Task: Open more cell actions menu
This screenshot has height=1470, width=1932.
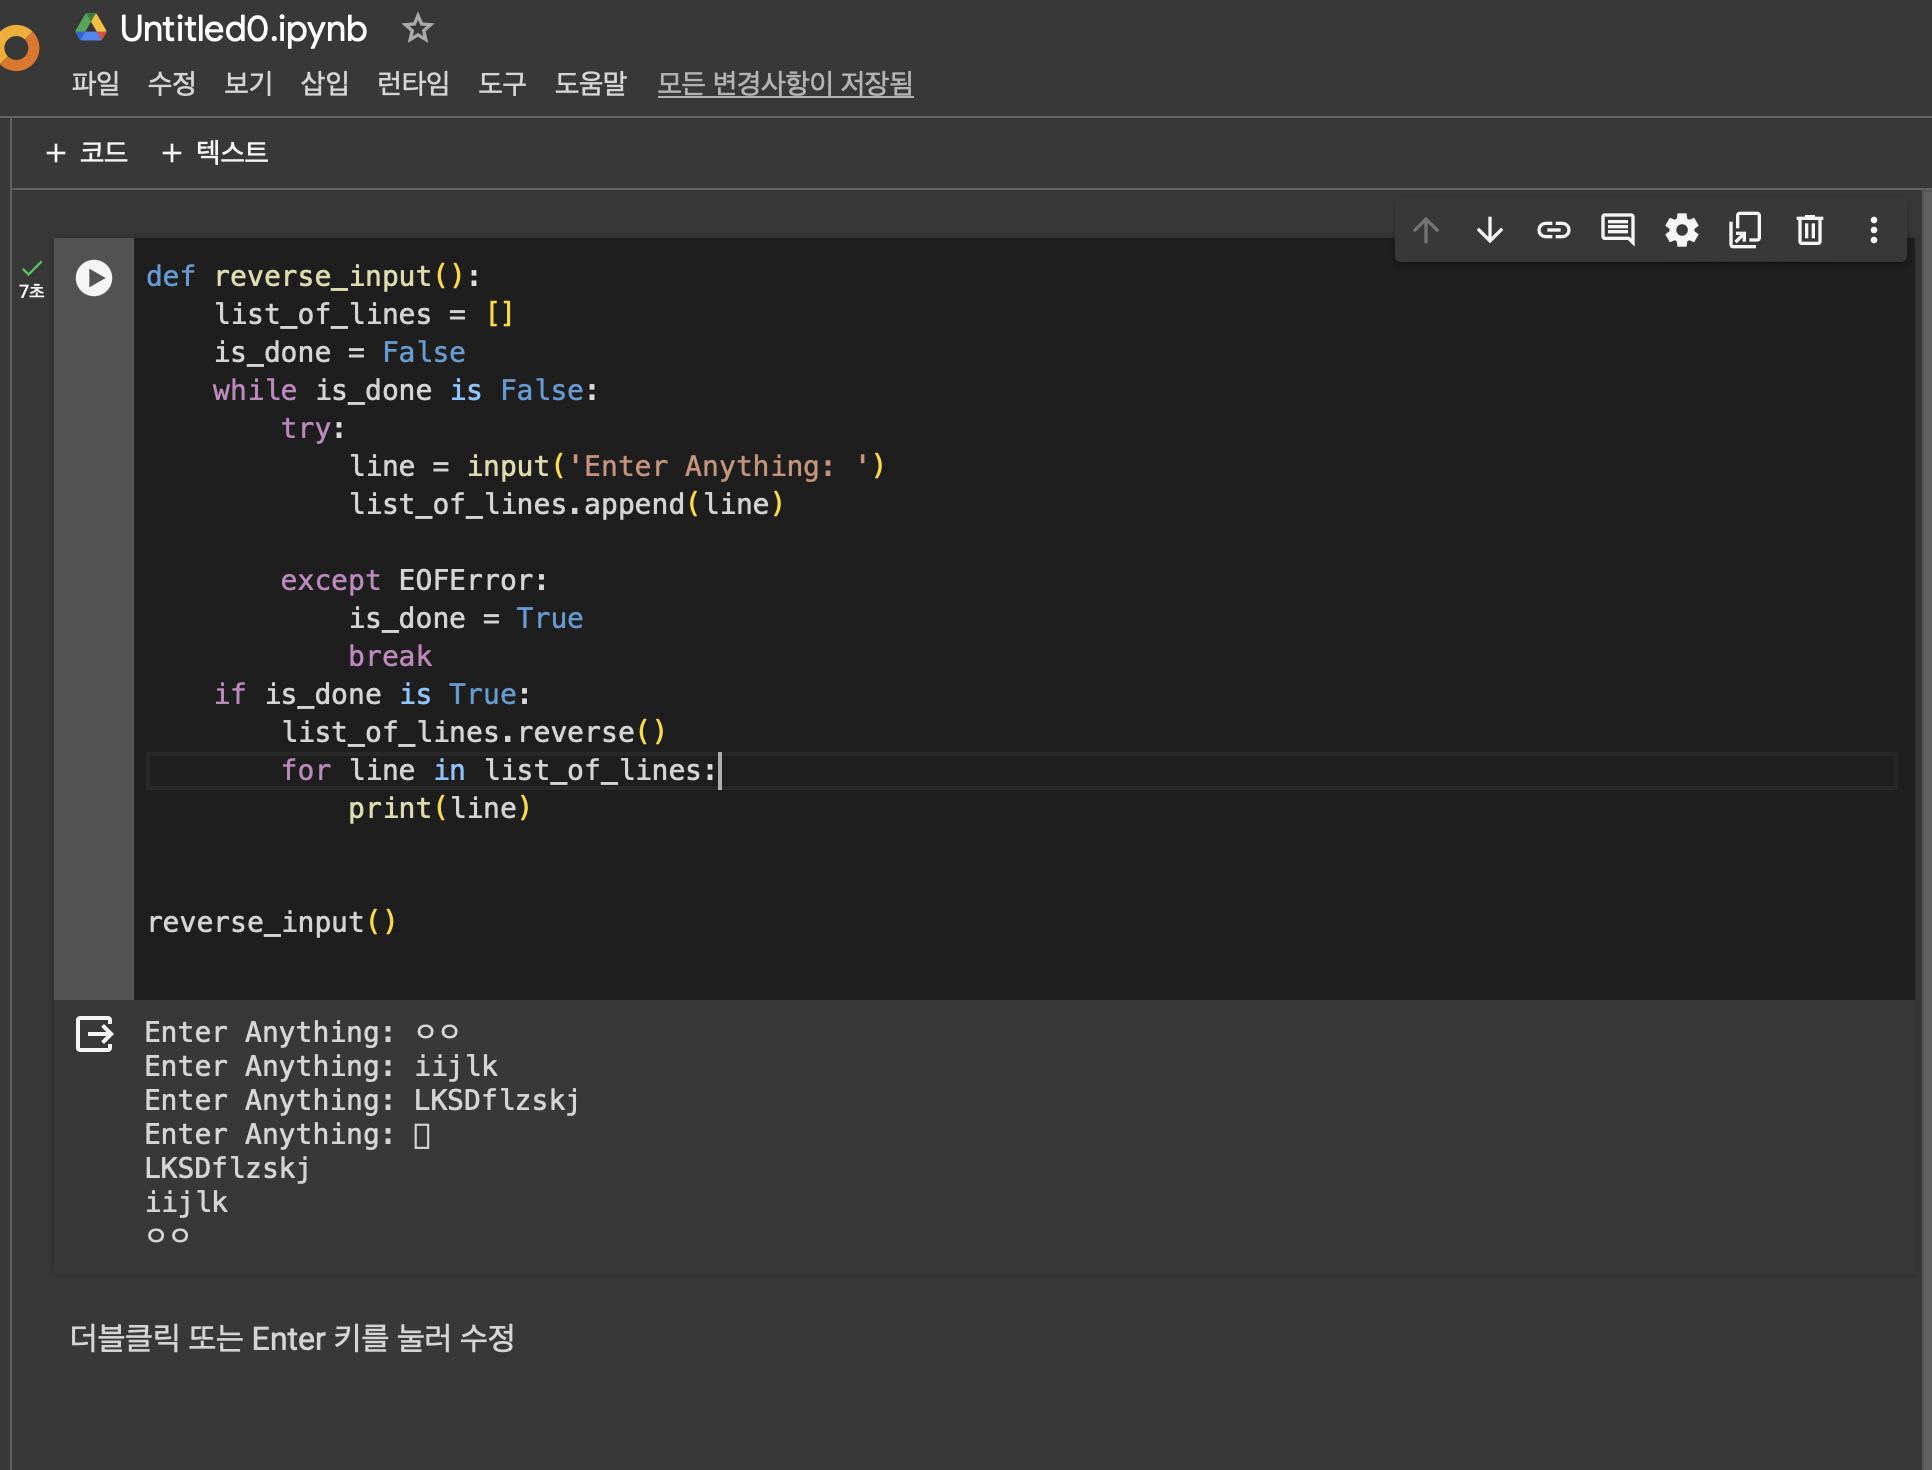Action: [1873, 230]
